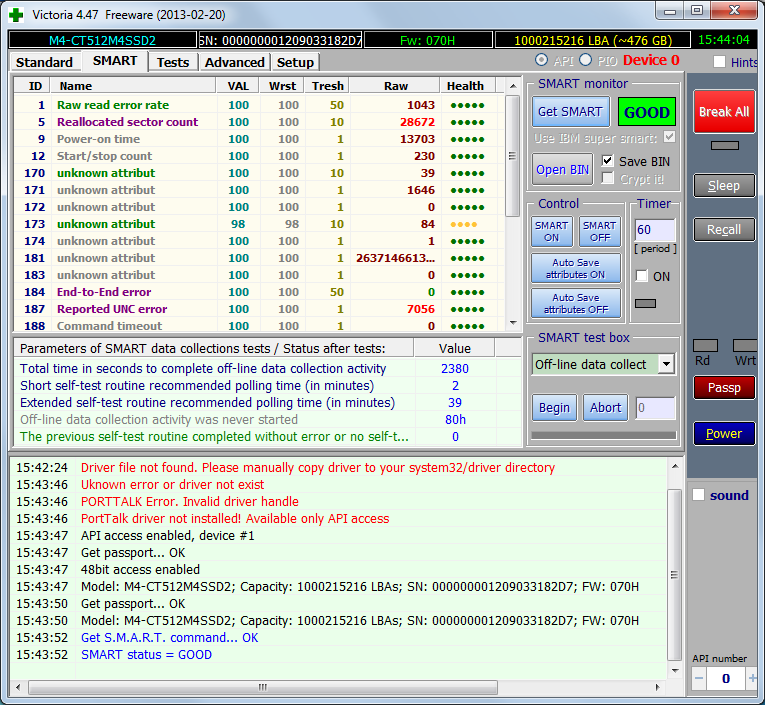
Task: Click the Sleep button
Action: click(724, 185)
